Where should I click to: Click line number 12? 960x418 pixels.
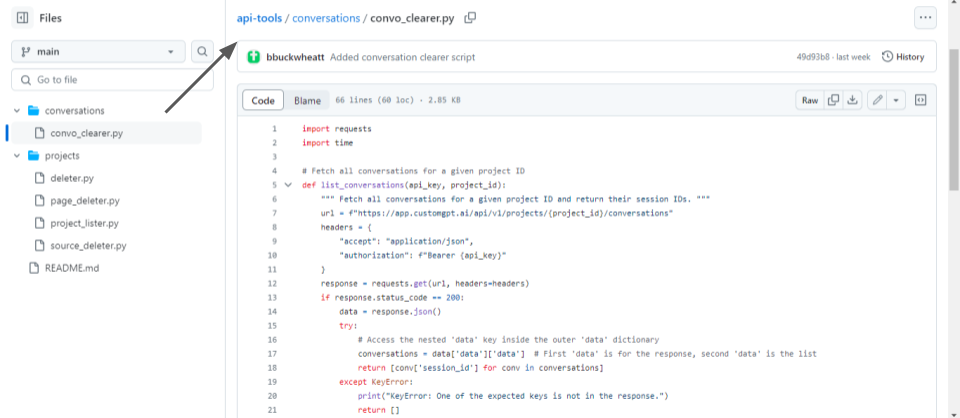point(272,283)
